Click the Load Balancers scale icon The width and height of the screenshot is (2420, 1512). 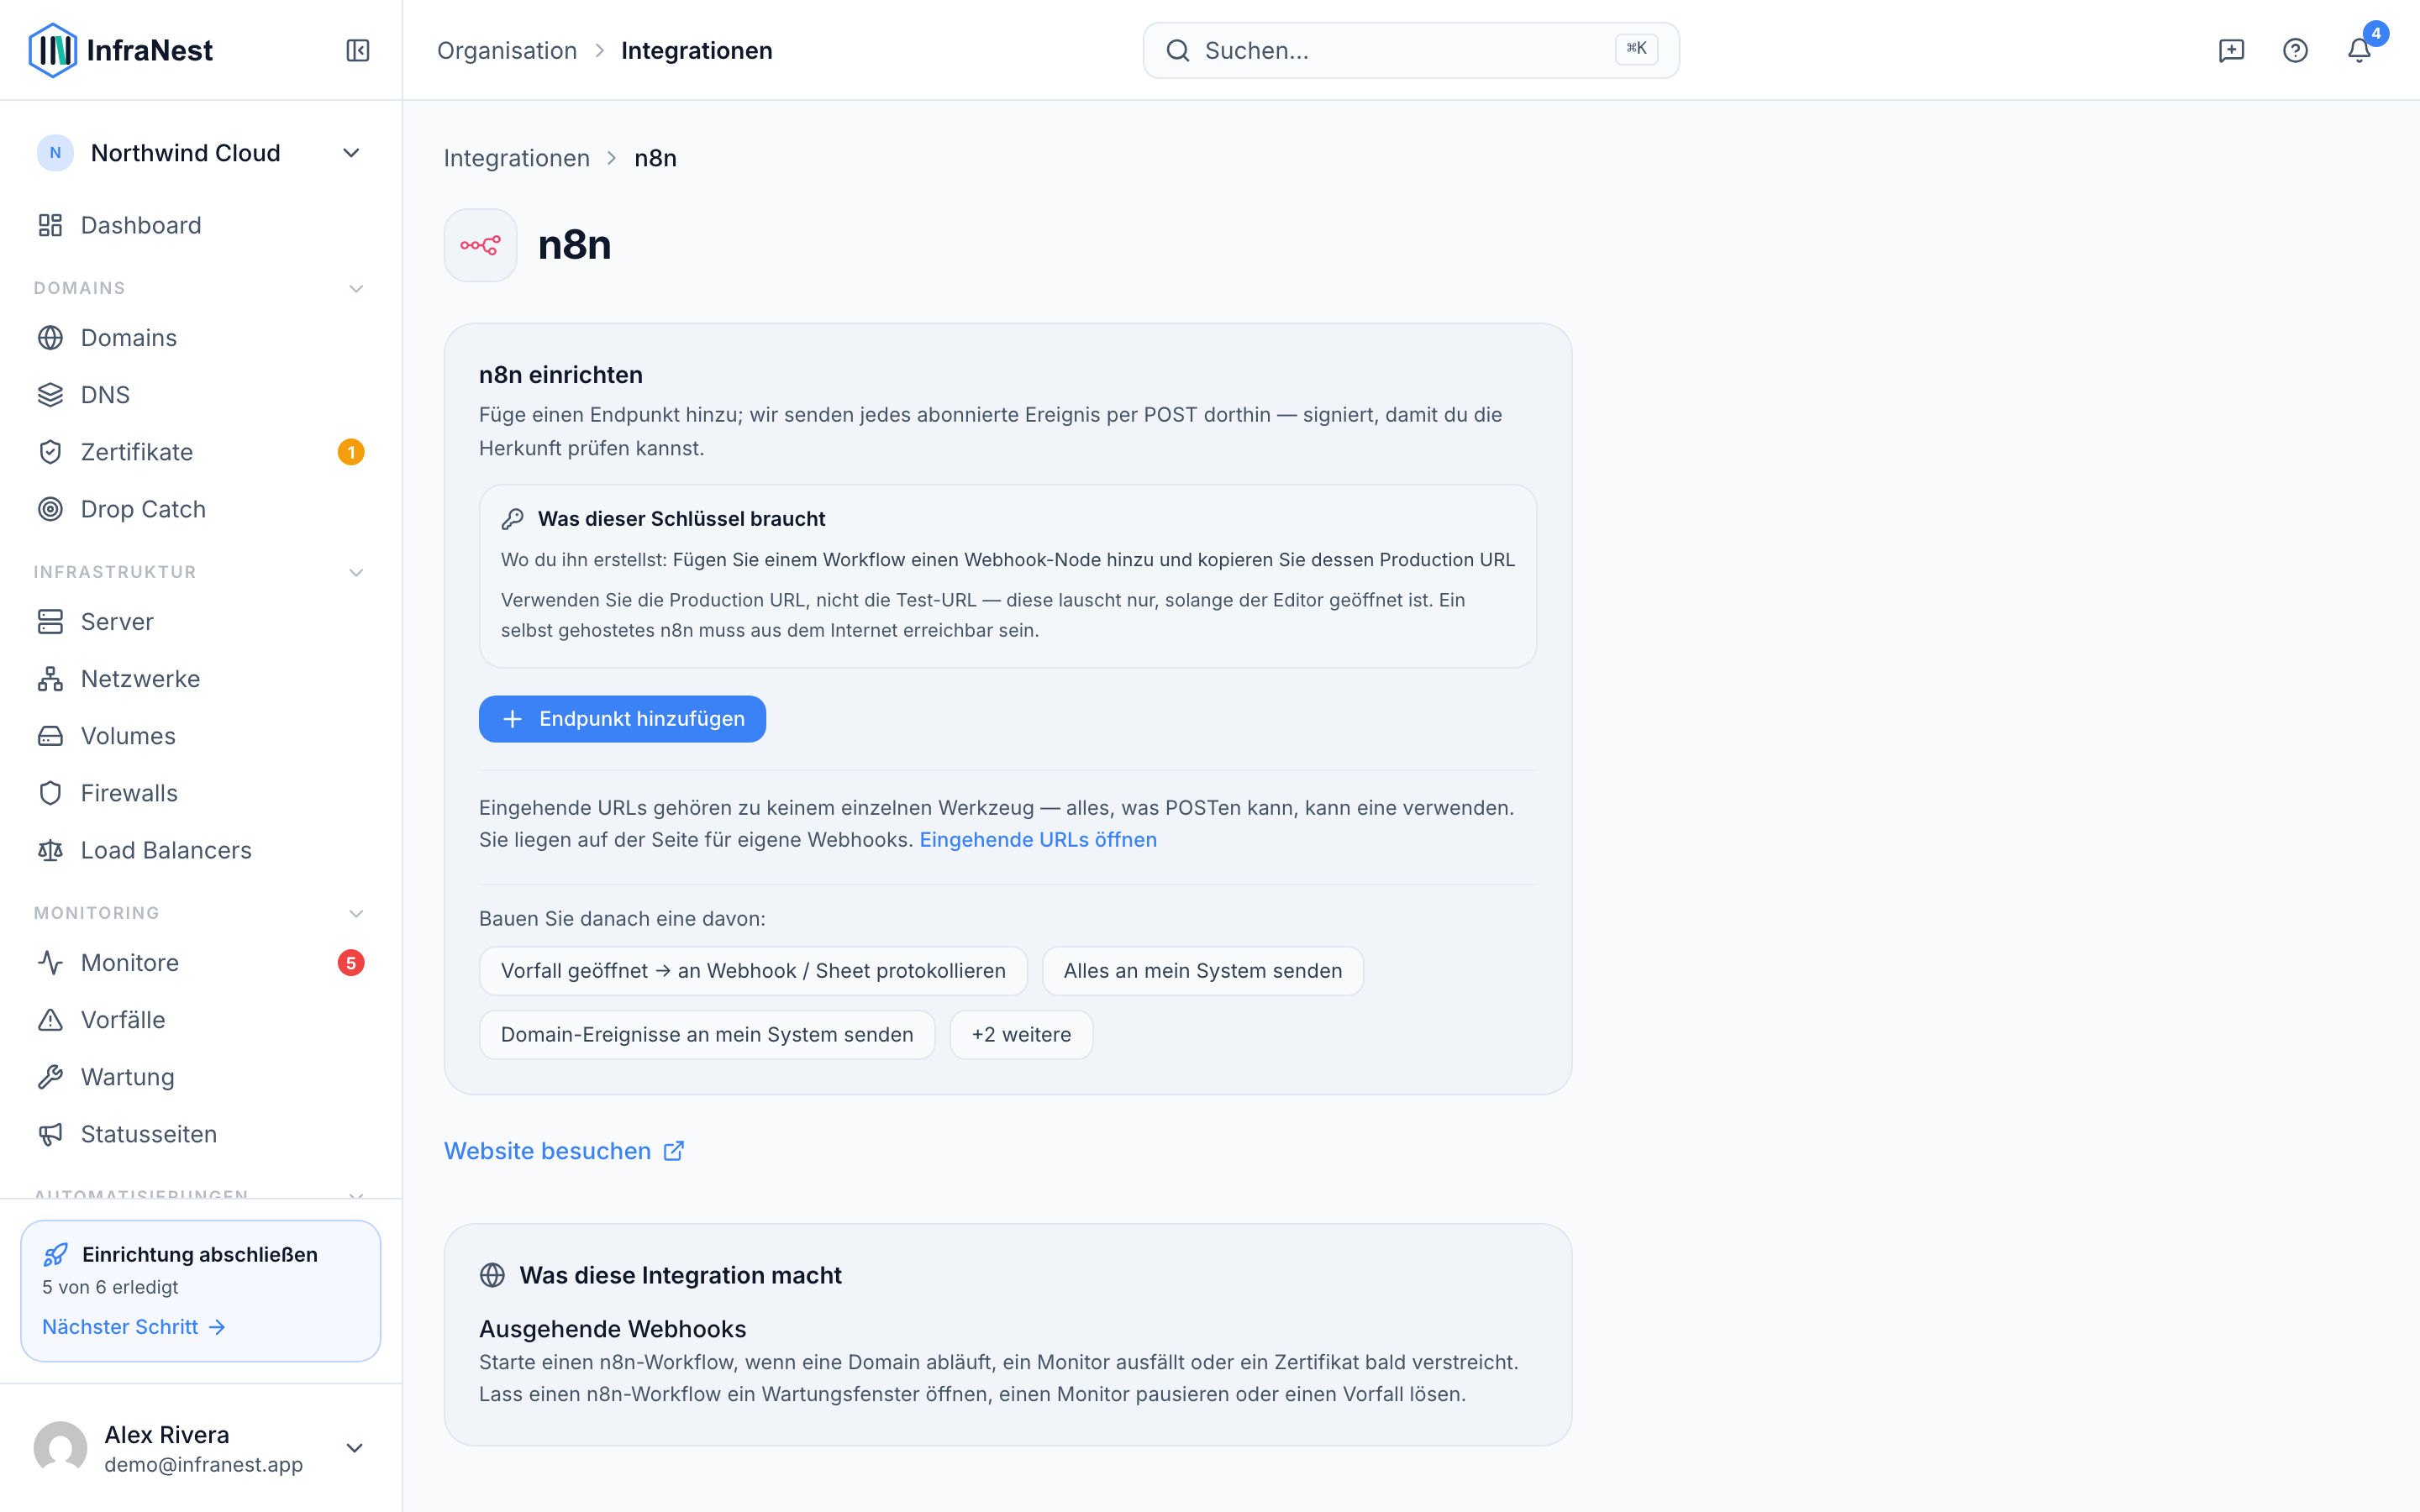point(50,850)
